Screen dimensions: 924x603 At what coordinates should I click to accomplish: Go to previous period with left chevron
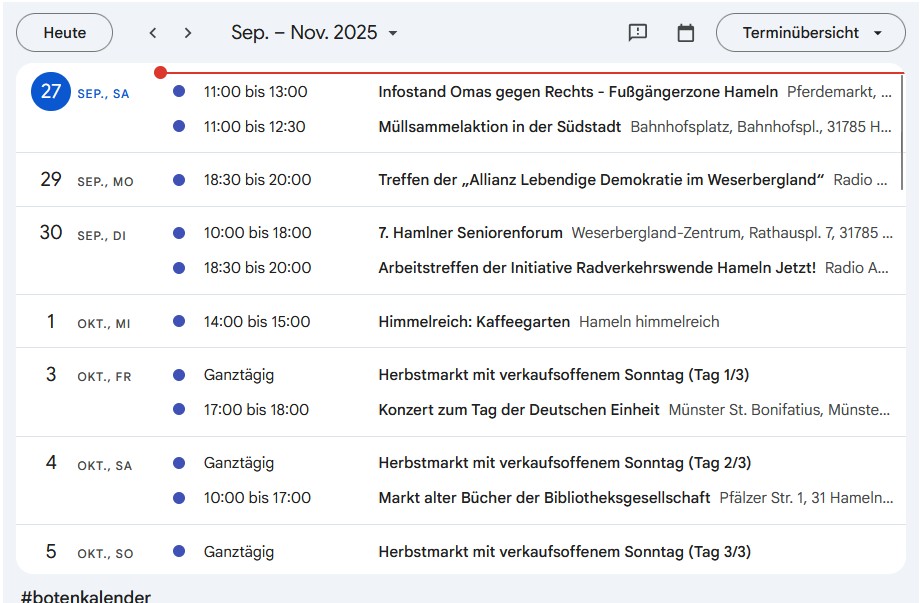pos(153,33)
